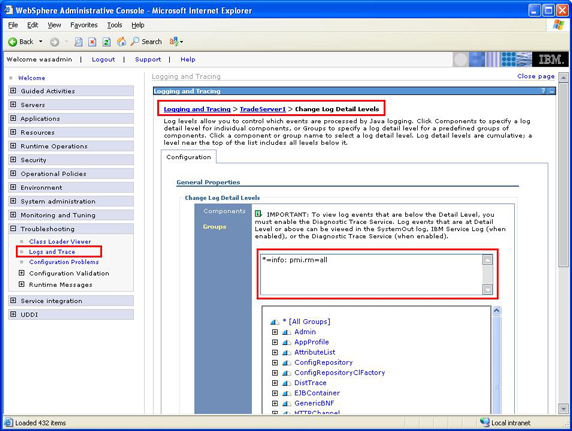Image resolution: width=572 pixels, height=431 pixels.
Task: Click the Welcome navigation link
Action: [x=32, y=78]
